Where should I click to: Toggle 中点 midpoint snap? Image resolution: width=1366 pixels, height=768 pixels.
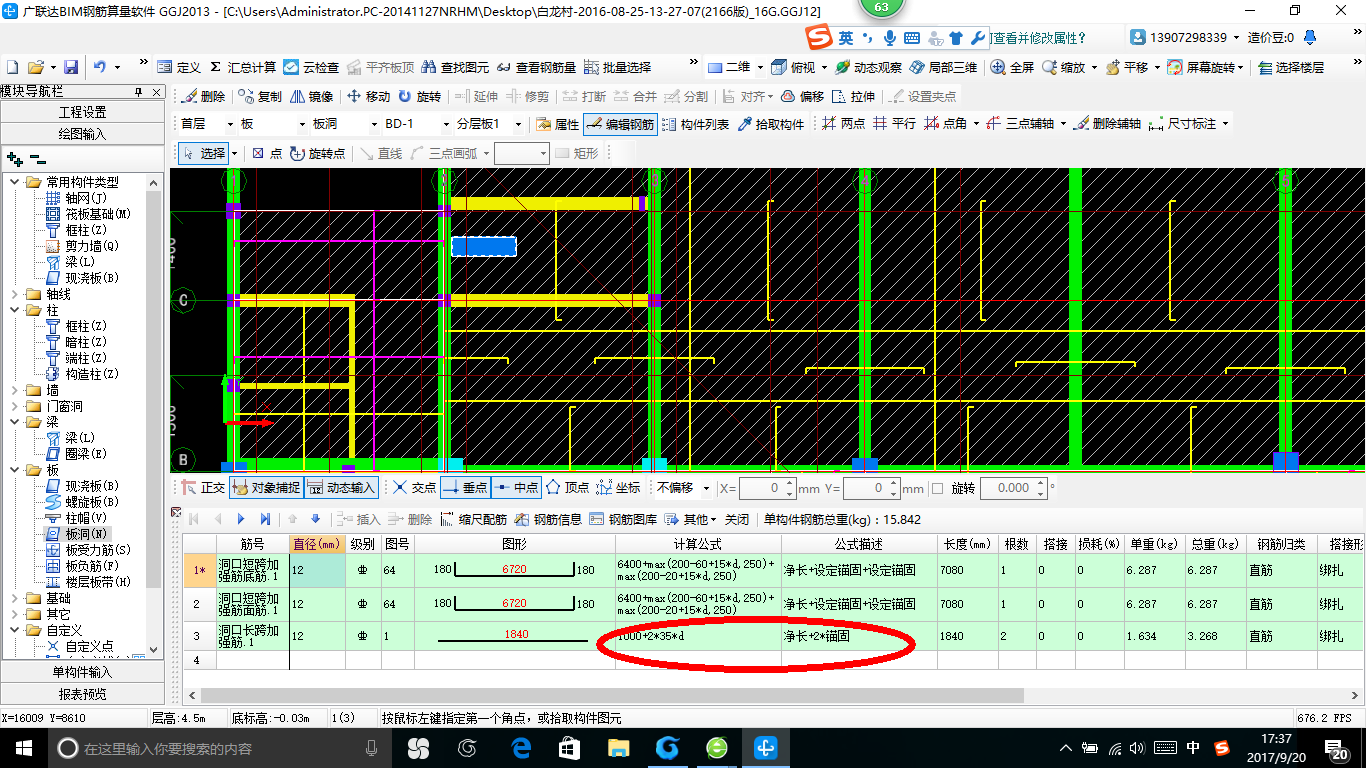(516, 488)
